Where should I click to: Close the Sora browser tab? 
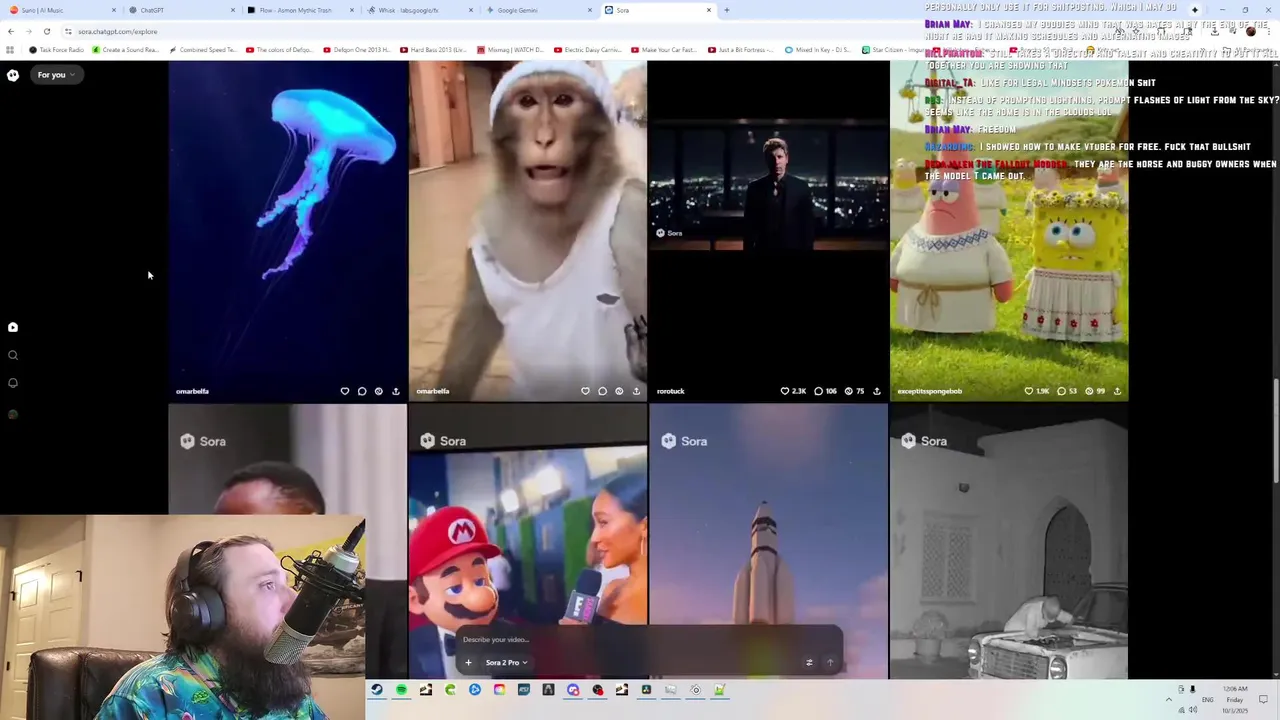pos(709,10)
